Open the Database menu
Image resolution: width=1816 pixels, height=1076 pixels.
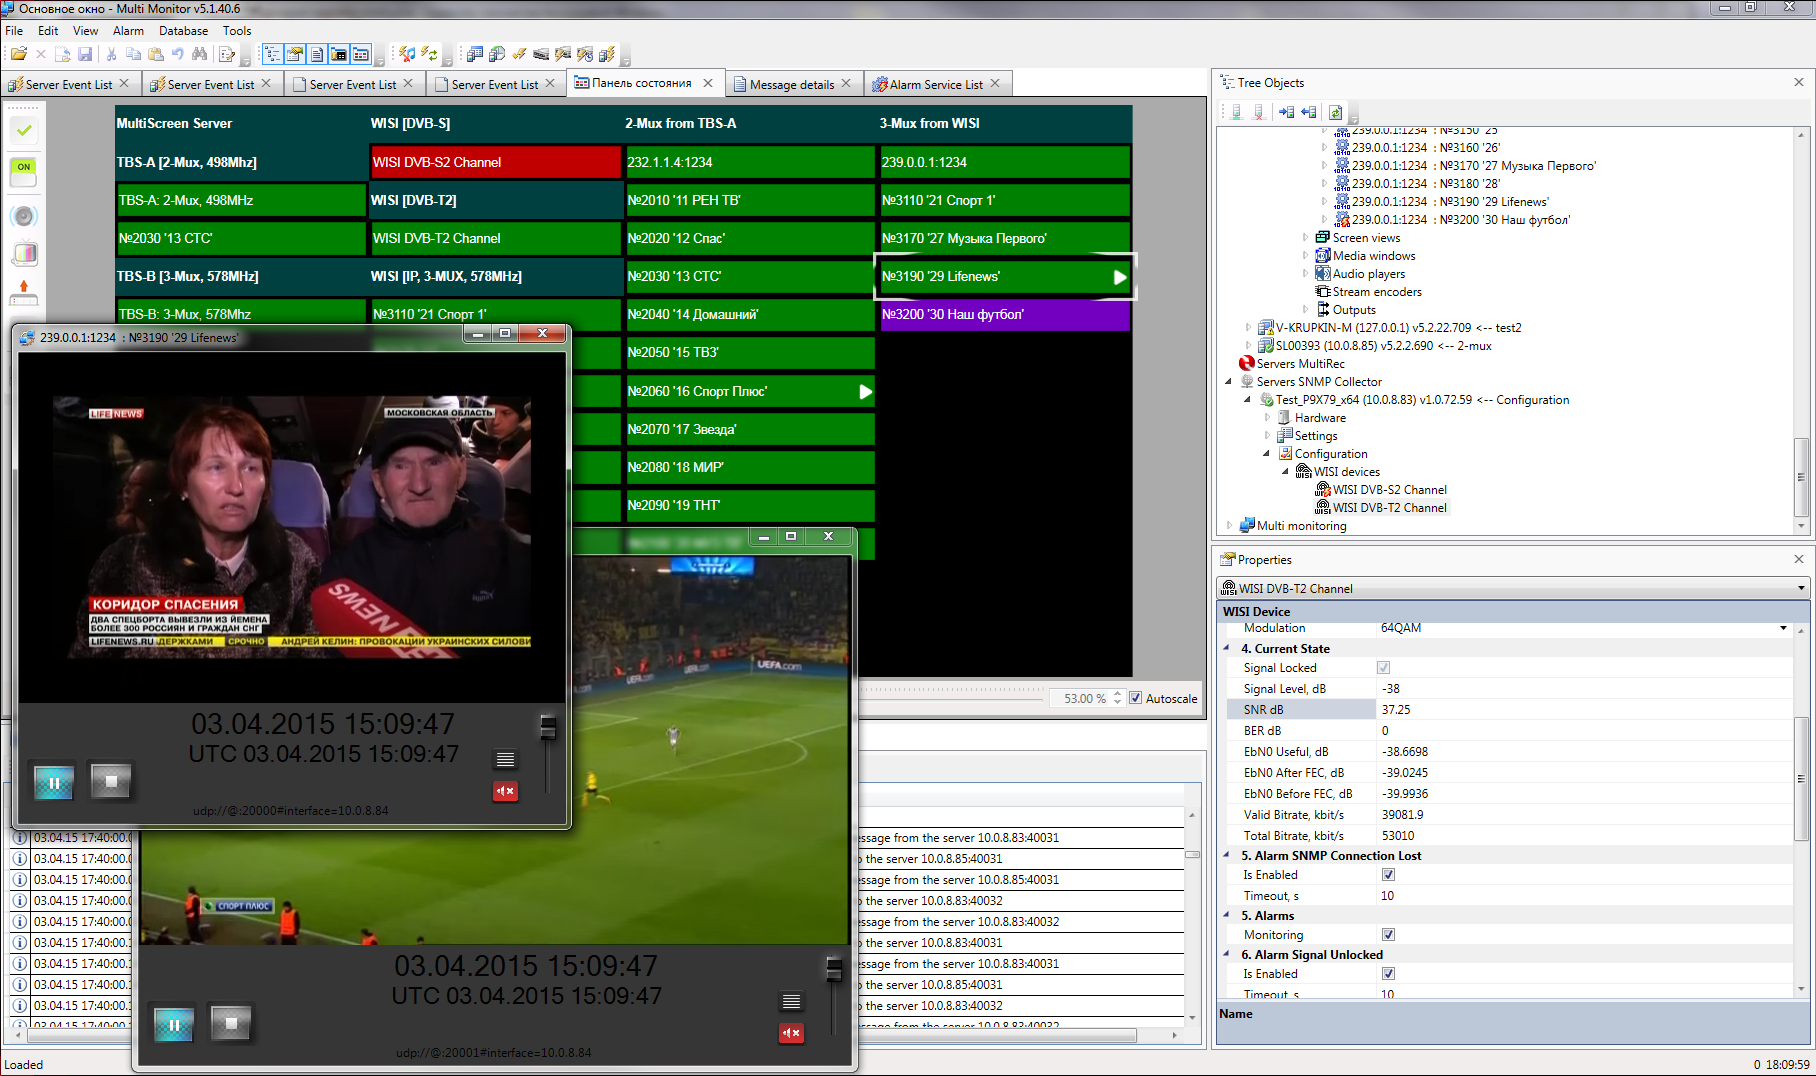(183, 31)
